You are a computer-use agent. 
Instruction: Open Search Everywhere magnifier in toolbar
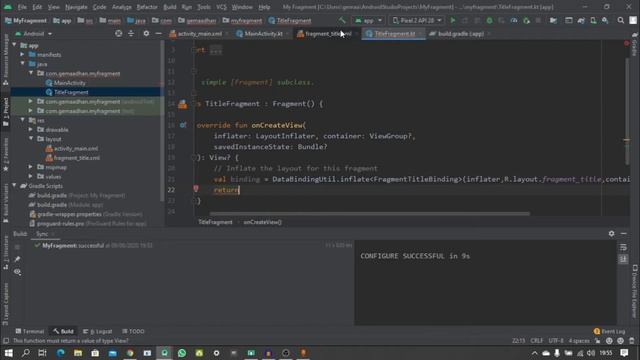(620, 20)
